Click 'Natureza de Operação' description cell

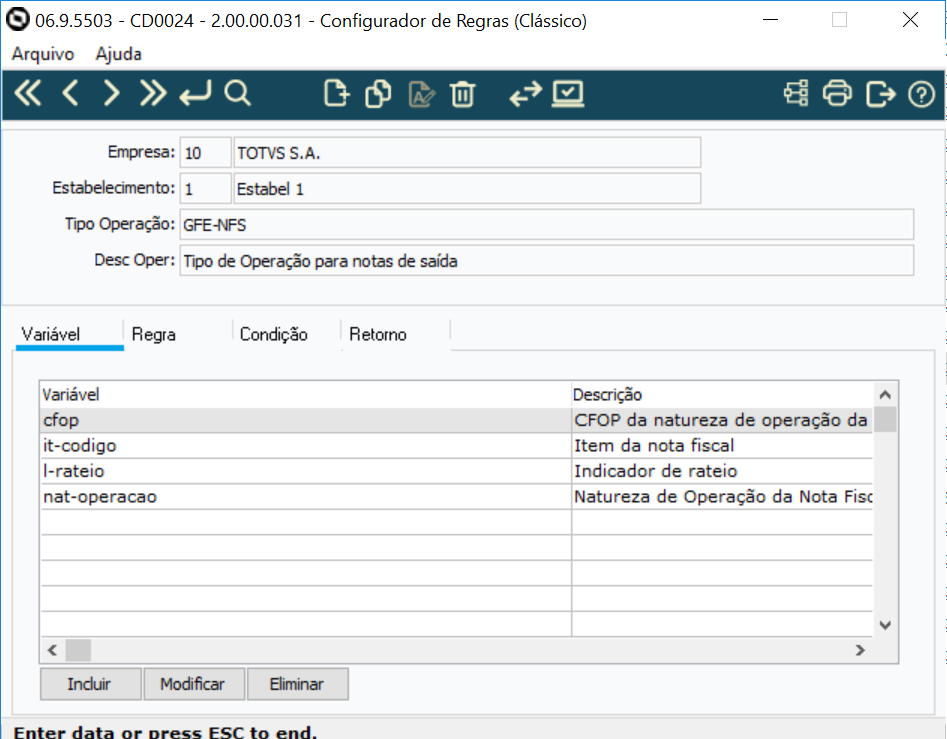[x=722, y=496]
